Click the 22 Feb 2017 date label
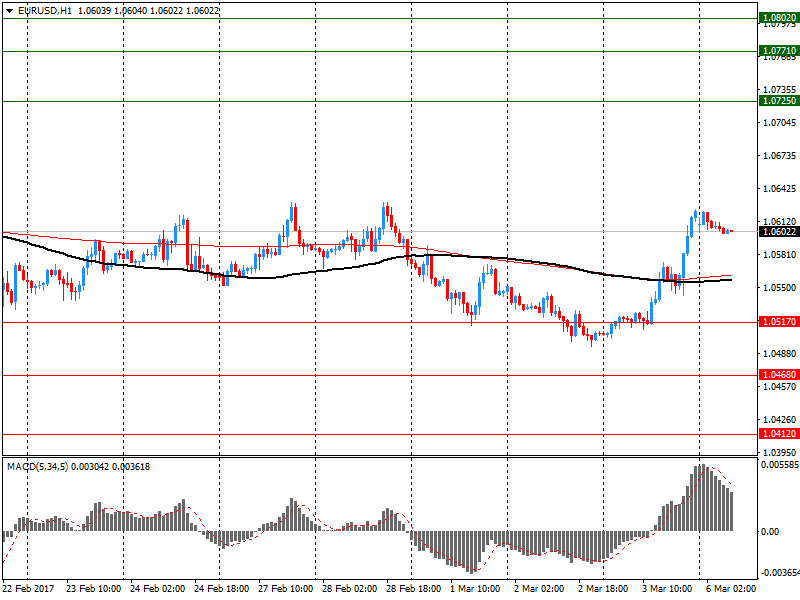The image size is (800, 600). click(x=28, y=589)
